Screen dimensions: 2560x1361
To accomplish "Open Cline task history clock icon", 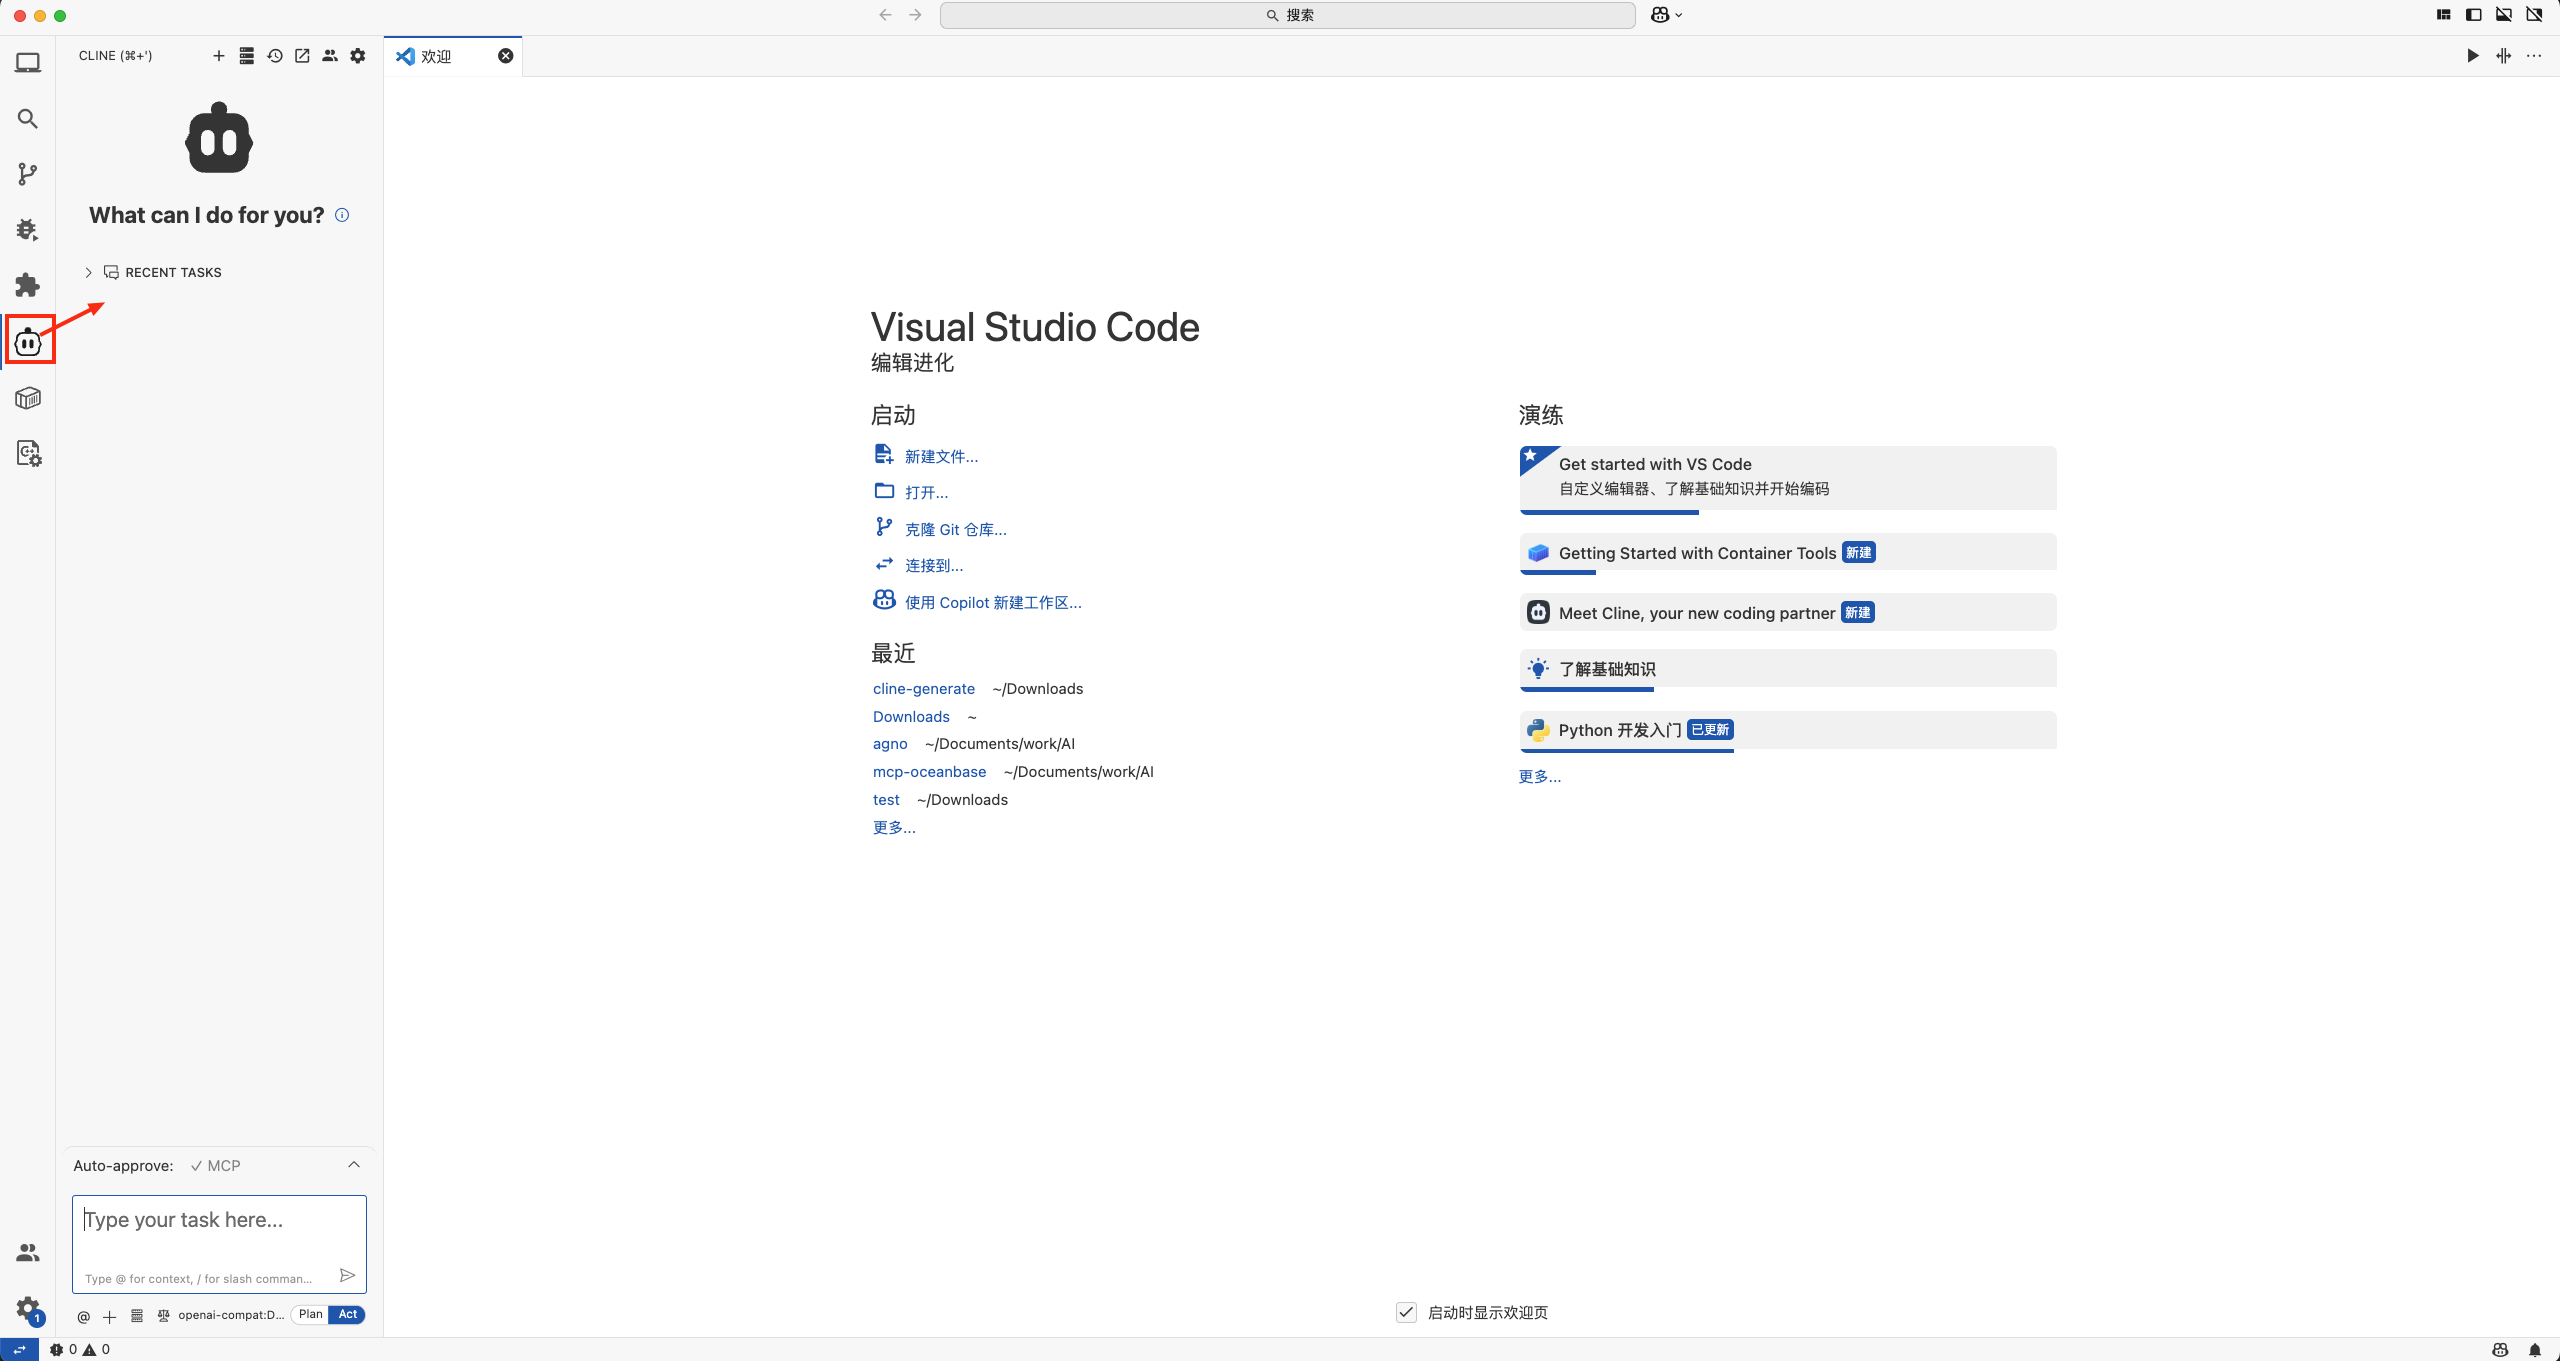I will tap(275, 56).
